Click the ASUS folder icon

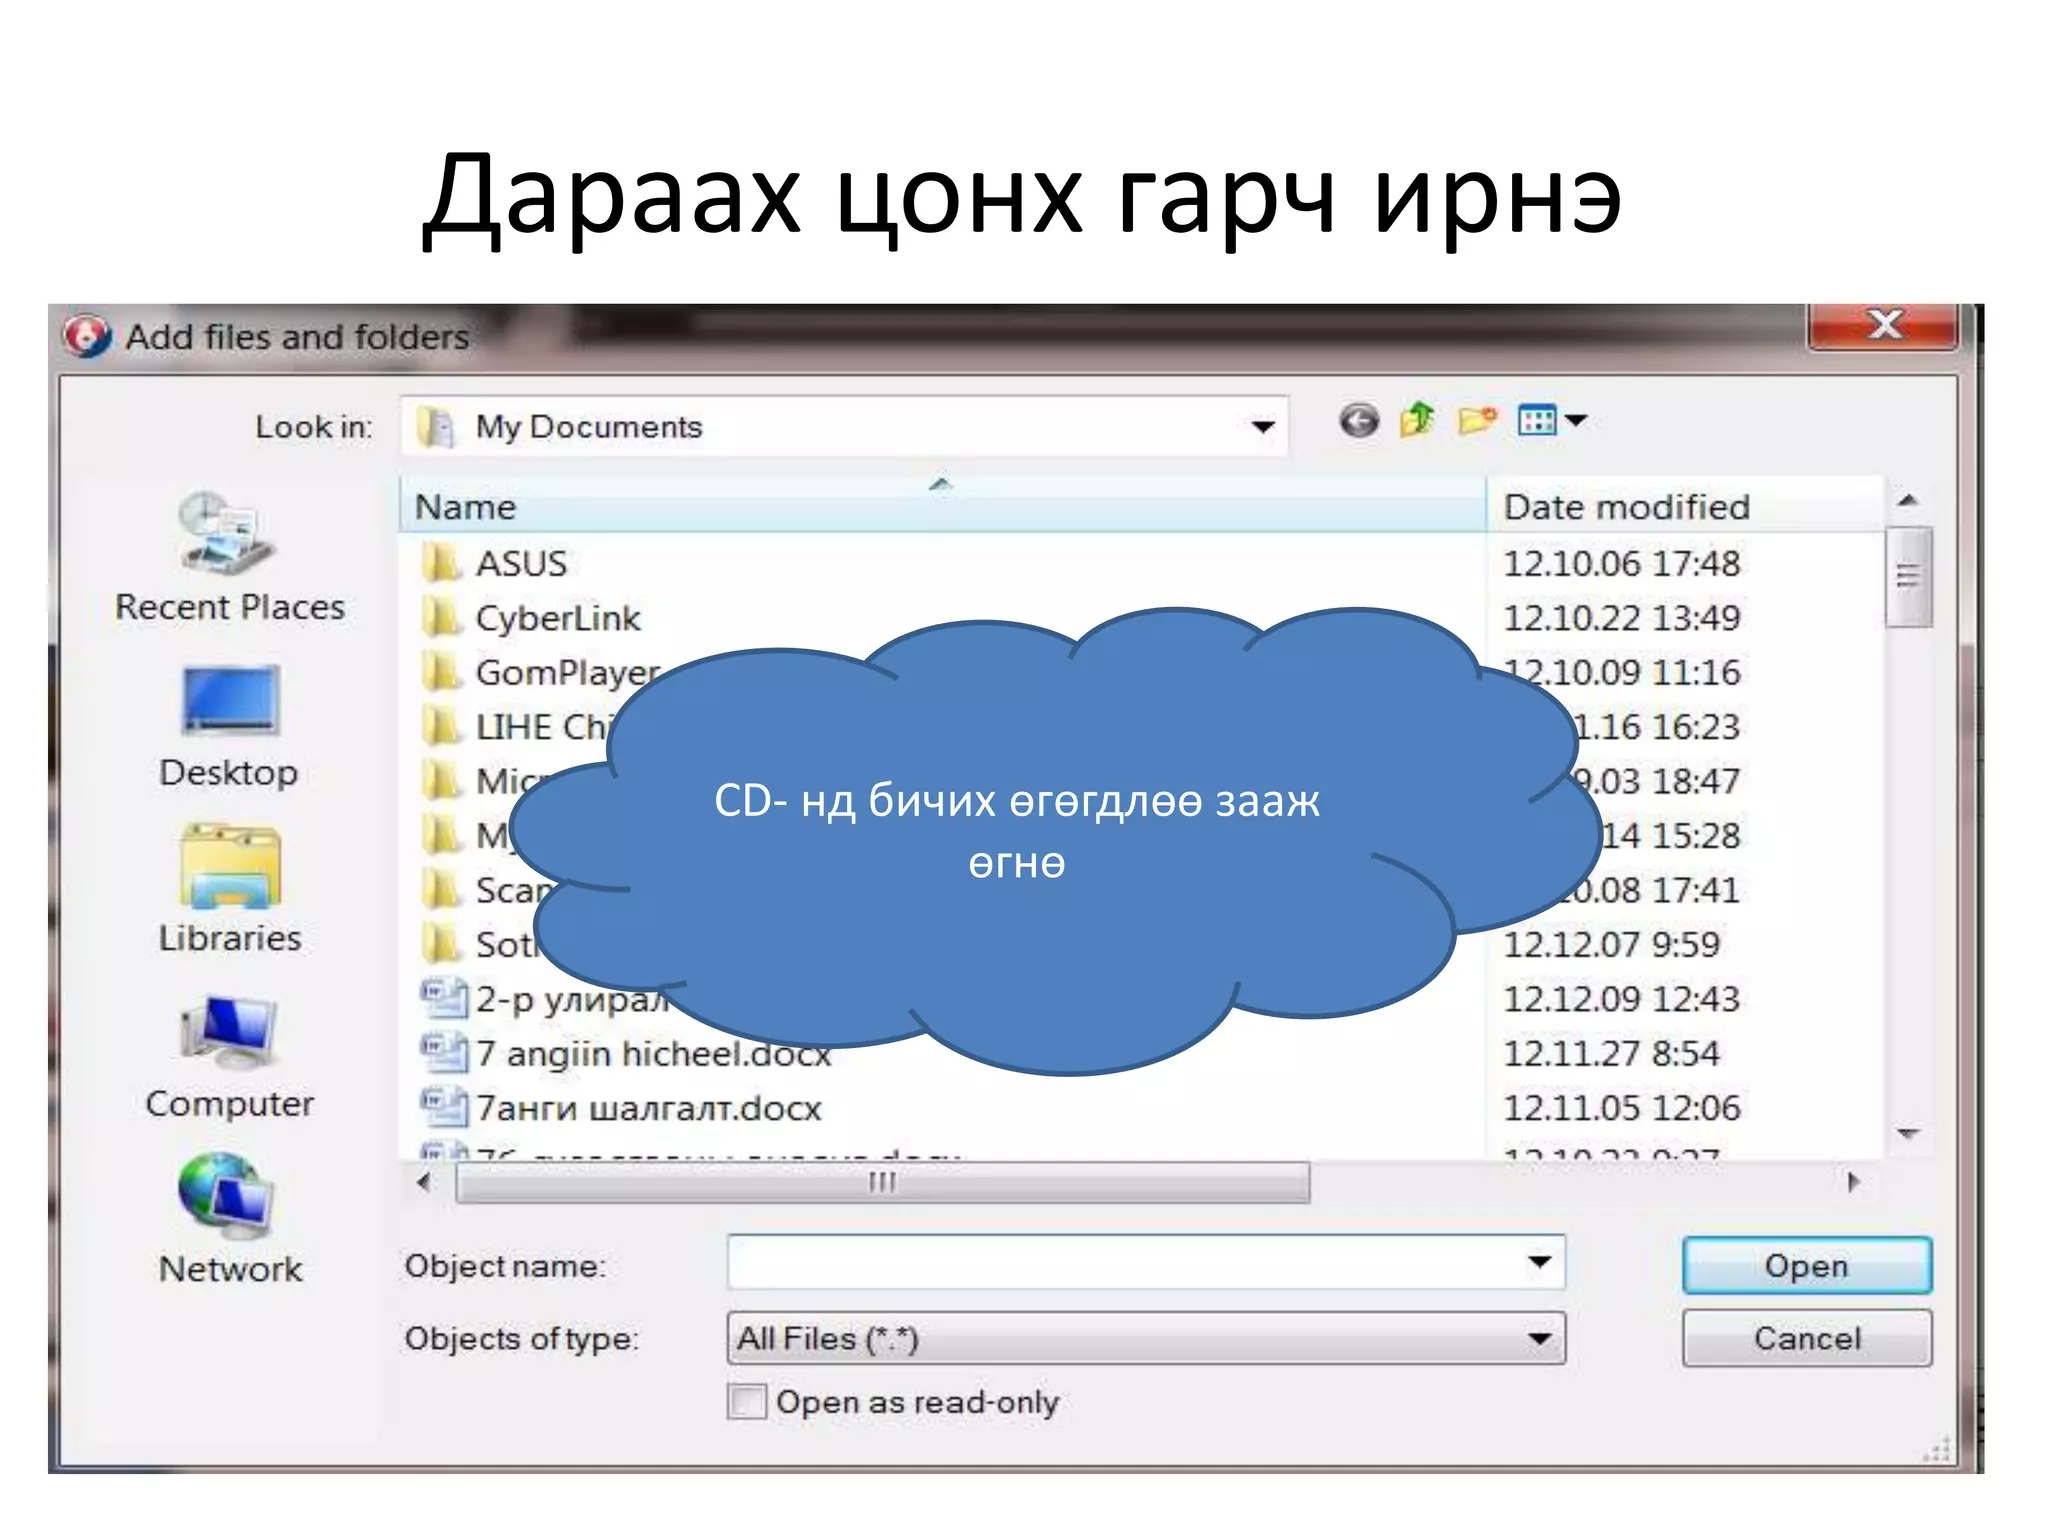441,563
